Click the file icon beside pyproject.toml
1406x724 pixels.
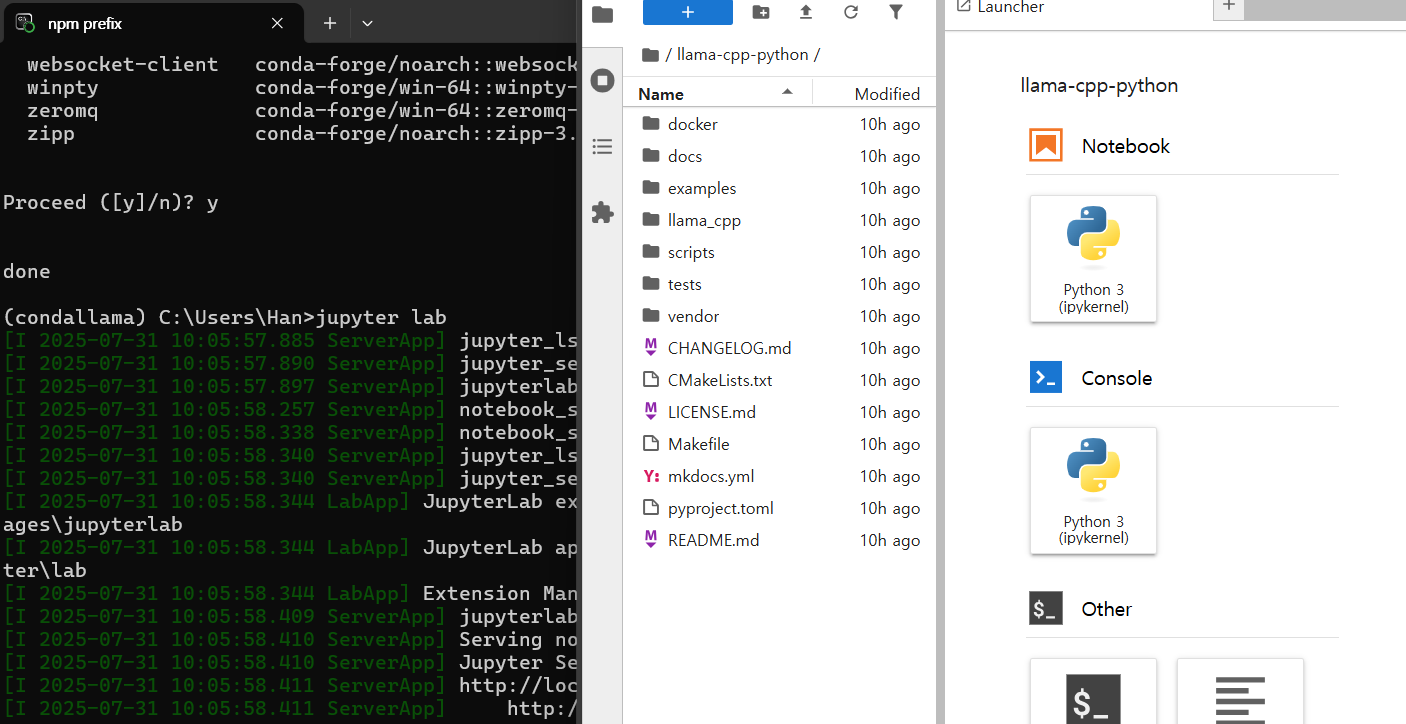(651, 508)
